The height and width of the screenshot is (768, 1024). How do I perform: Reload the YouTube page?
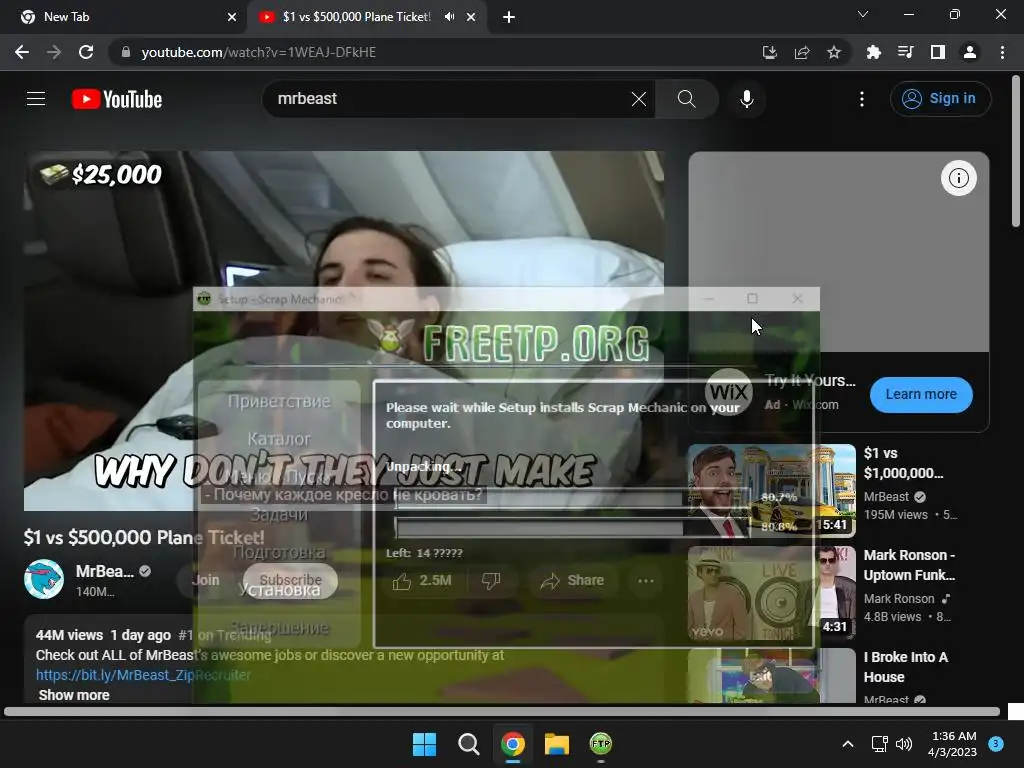[86, 52]
